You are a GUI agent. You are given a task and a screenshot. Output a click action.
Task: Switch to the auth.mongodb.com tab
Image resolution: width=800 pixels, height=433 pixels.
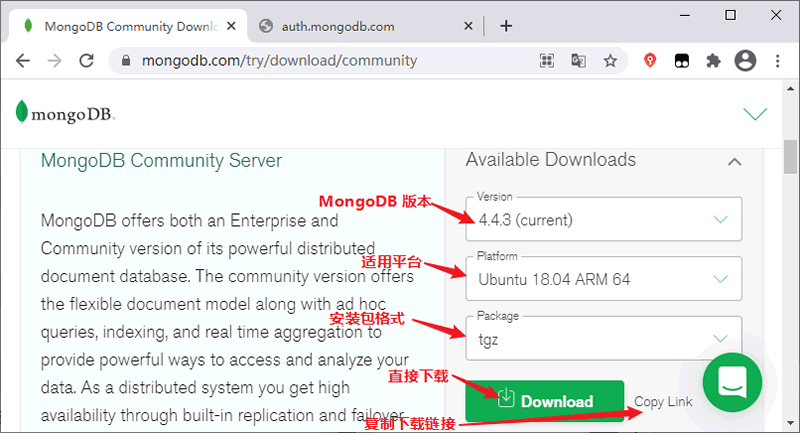pos(365,26)
